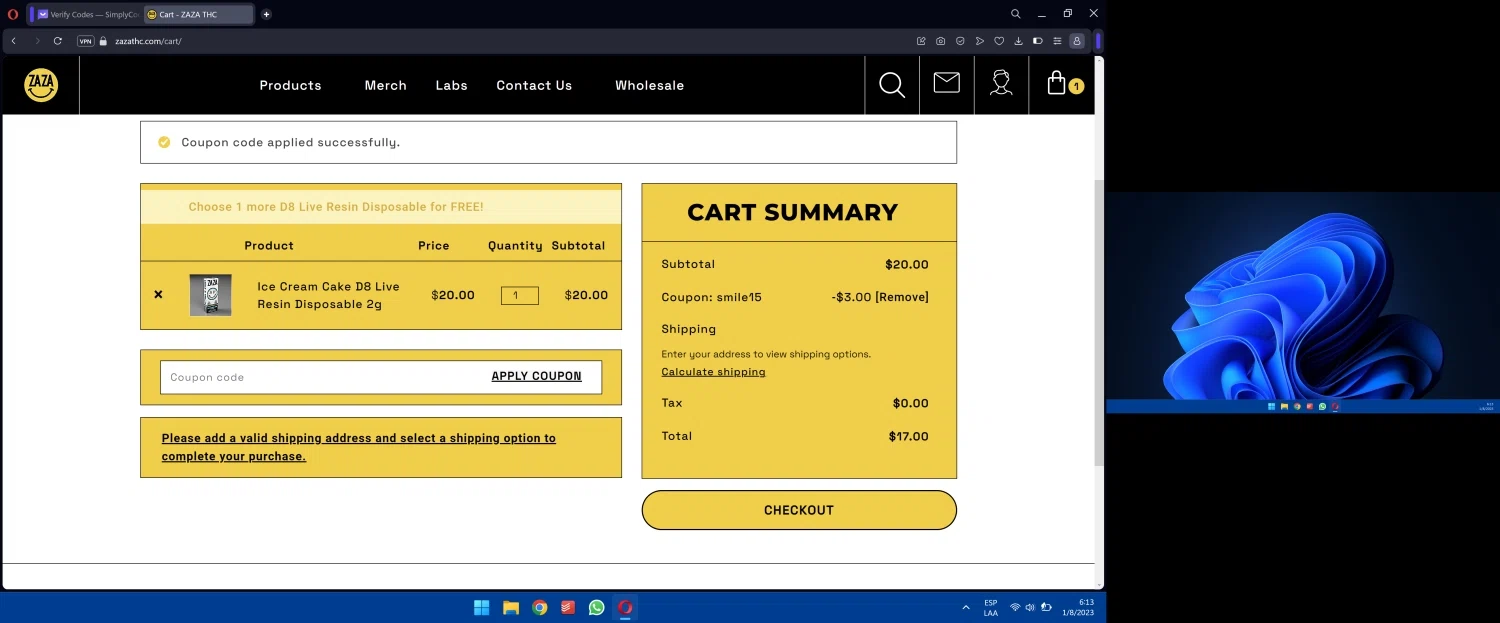1500x623 pixels.
Task: Click the site envelope mail icon
Action: [946, 83]
